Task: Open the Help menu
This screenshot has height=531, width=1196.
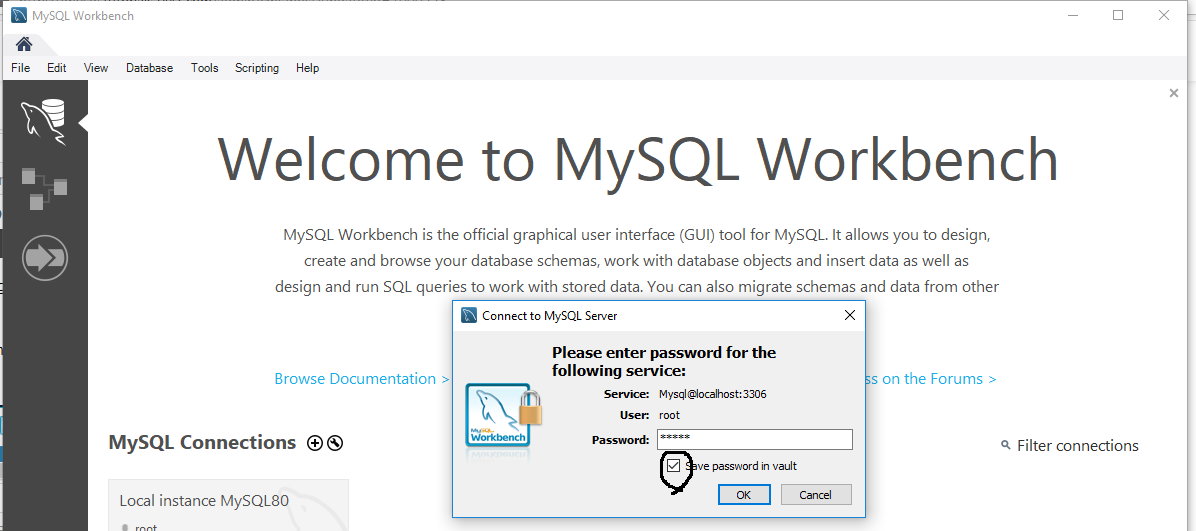Action: click(307, 68)
